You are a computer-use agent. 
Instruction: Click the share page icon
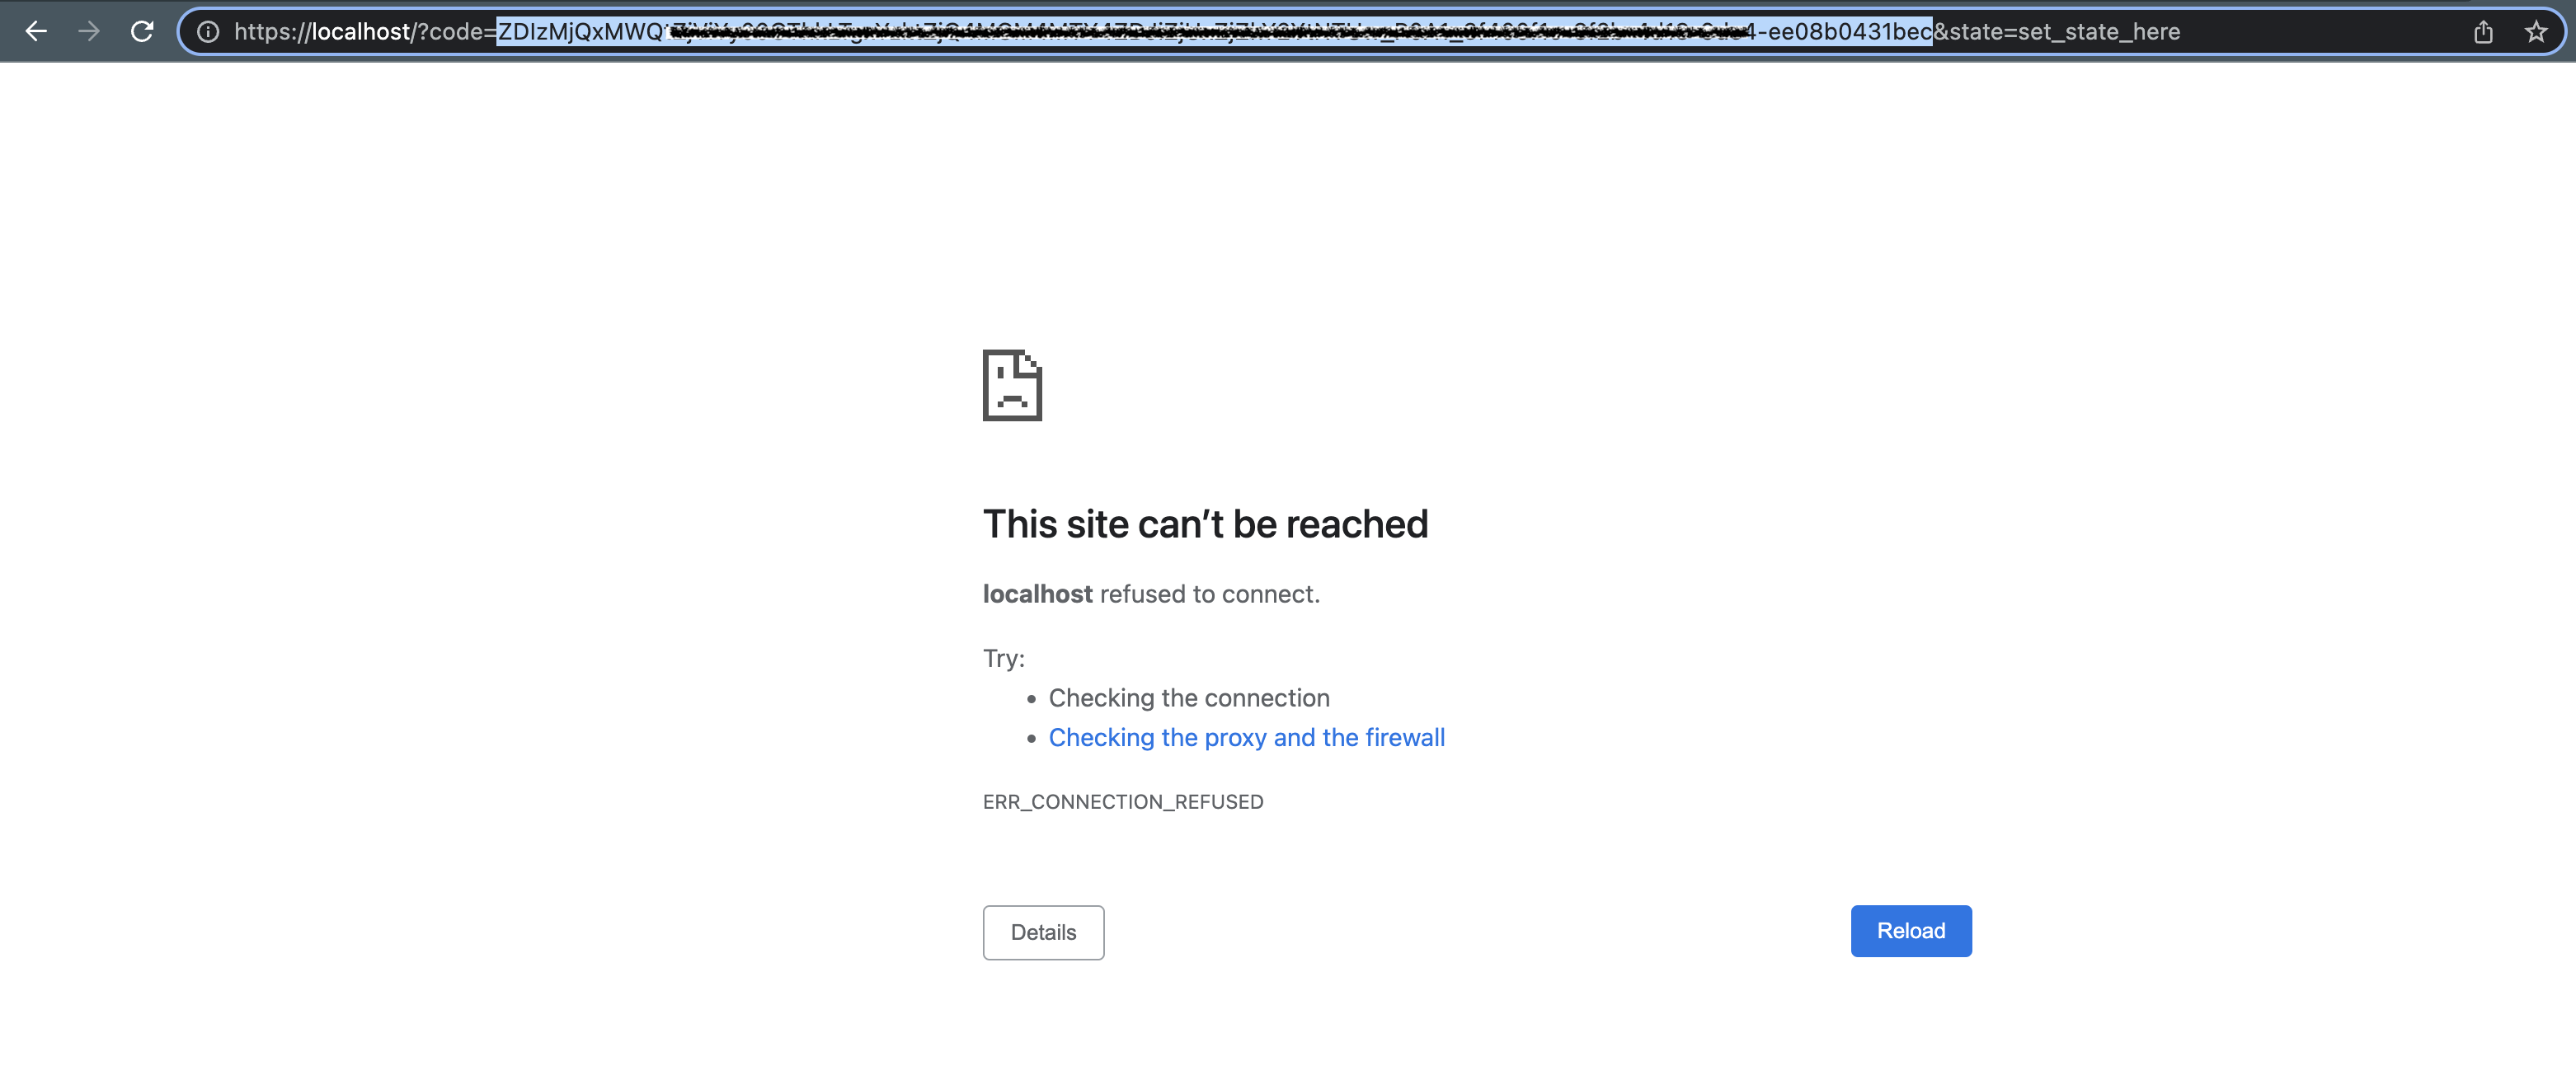[2483, 32]
